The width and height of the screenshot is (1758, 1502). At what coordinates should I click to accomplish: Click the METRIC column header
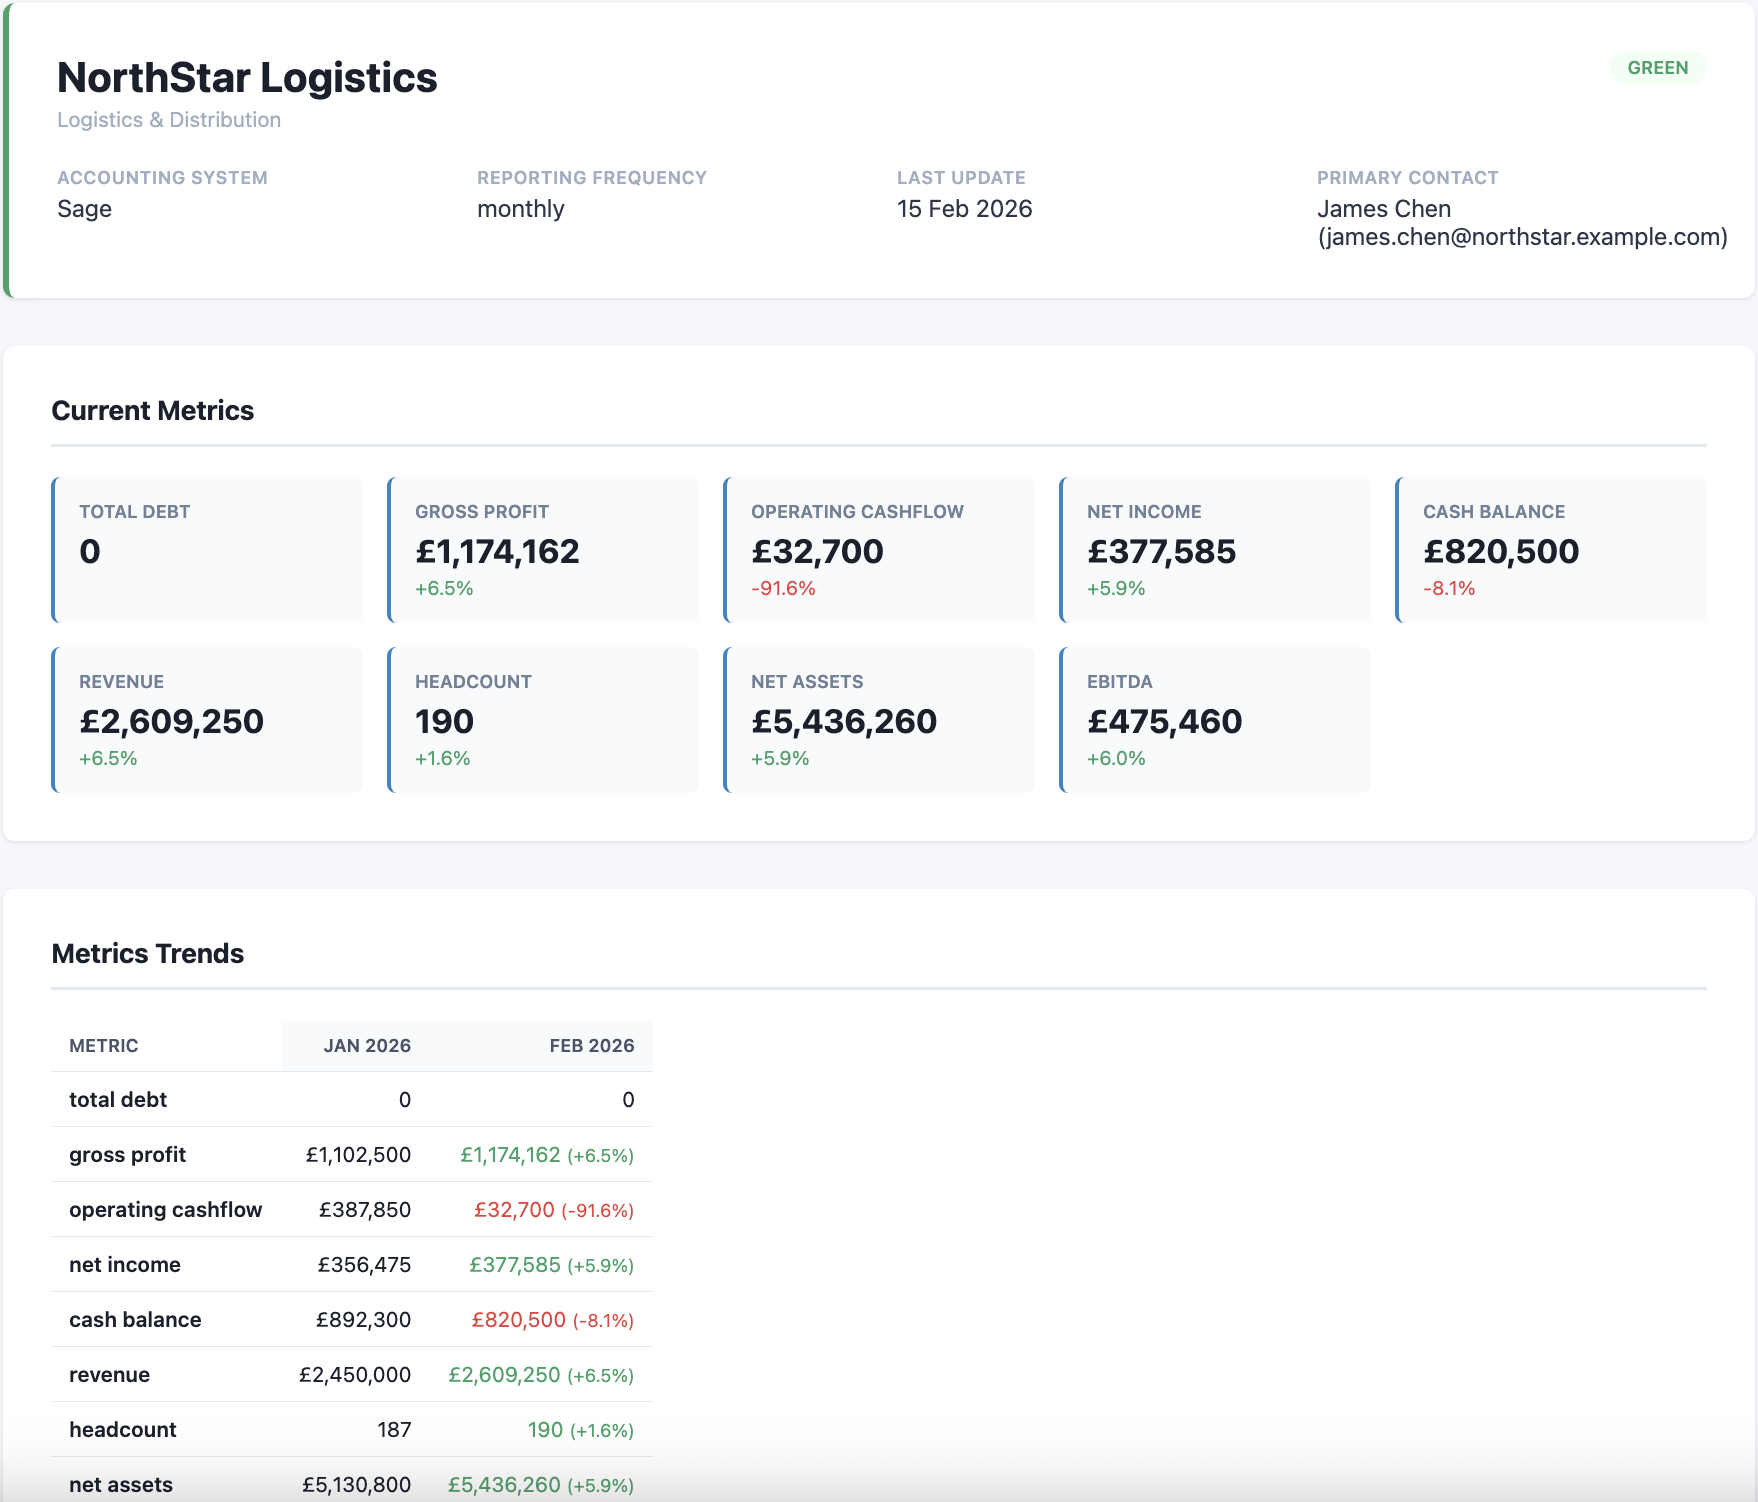pyautogui.click(x=103, y=1045)
